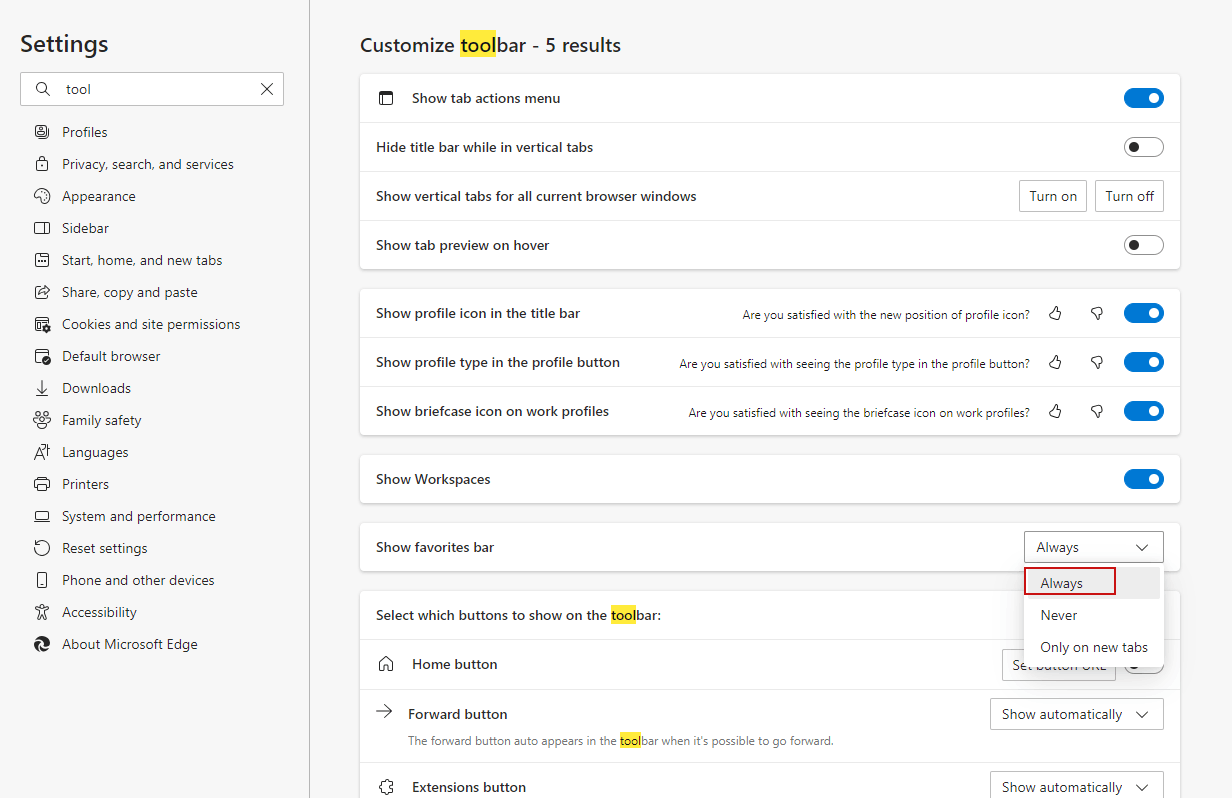Click the Privacy, search, and services lock icon
This screenshot has width=1232, height=798.
point(42,164)
